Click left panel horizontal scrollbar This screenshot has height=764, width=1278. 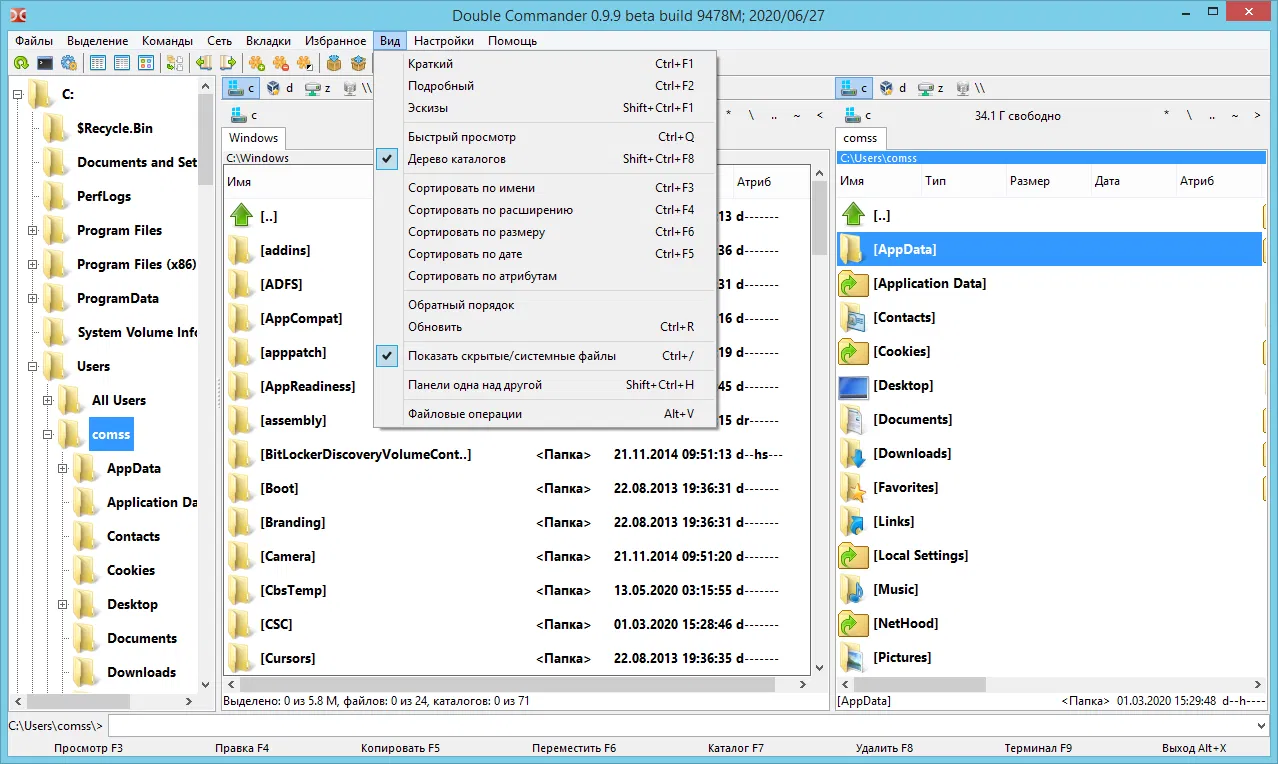point(517,685)
